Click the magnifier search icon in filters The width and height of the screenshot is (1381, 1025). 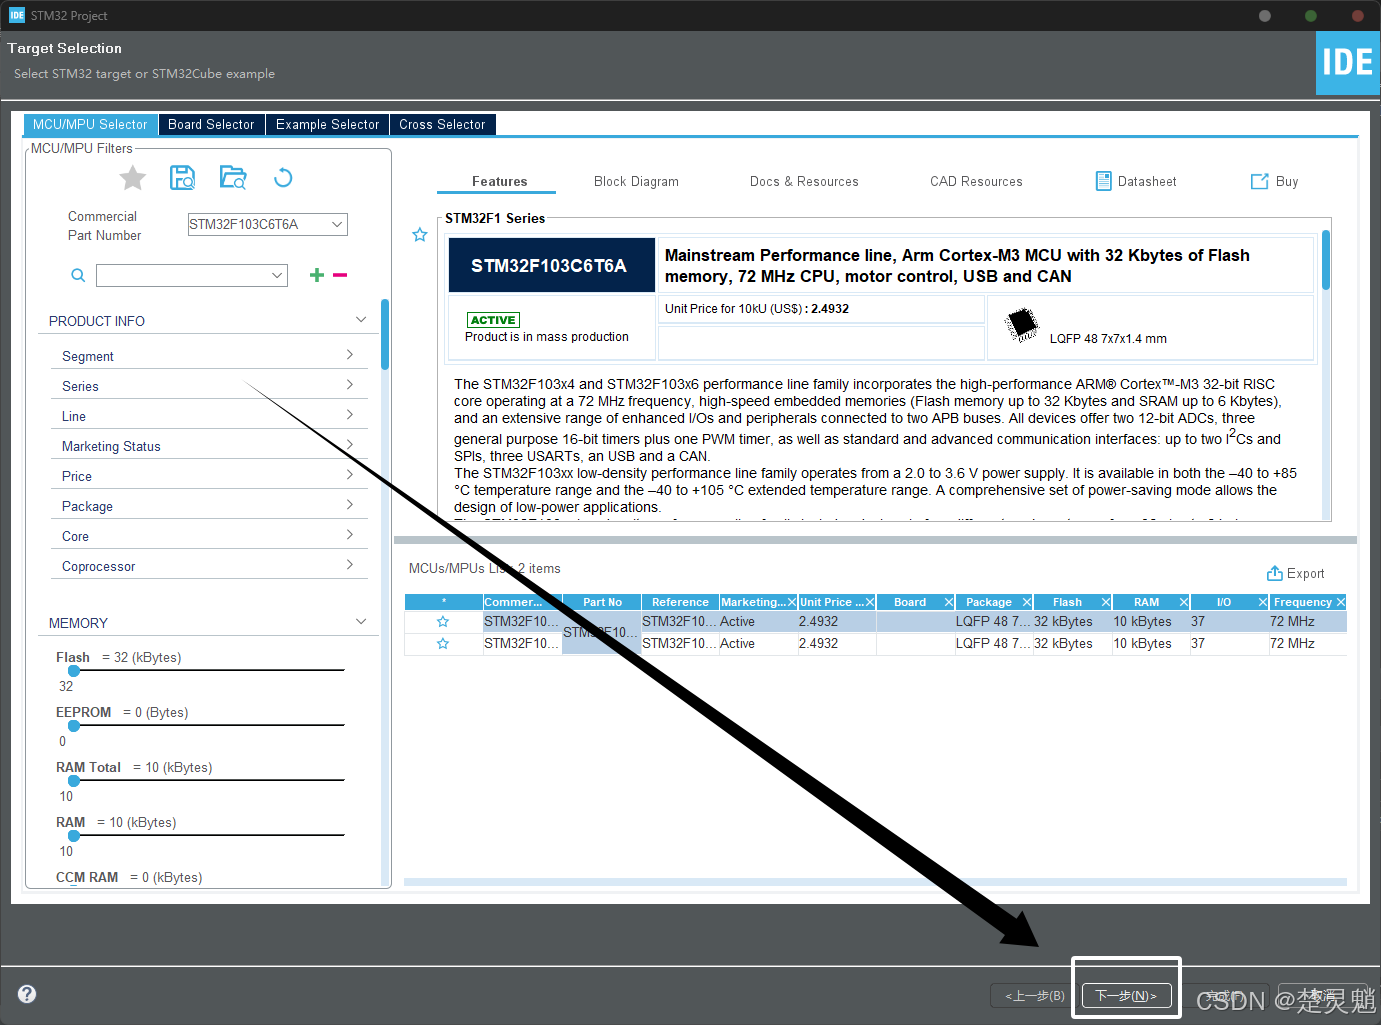(78, 275)
